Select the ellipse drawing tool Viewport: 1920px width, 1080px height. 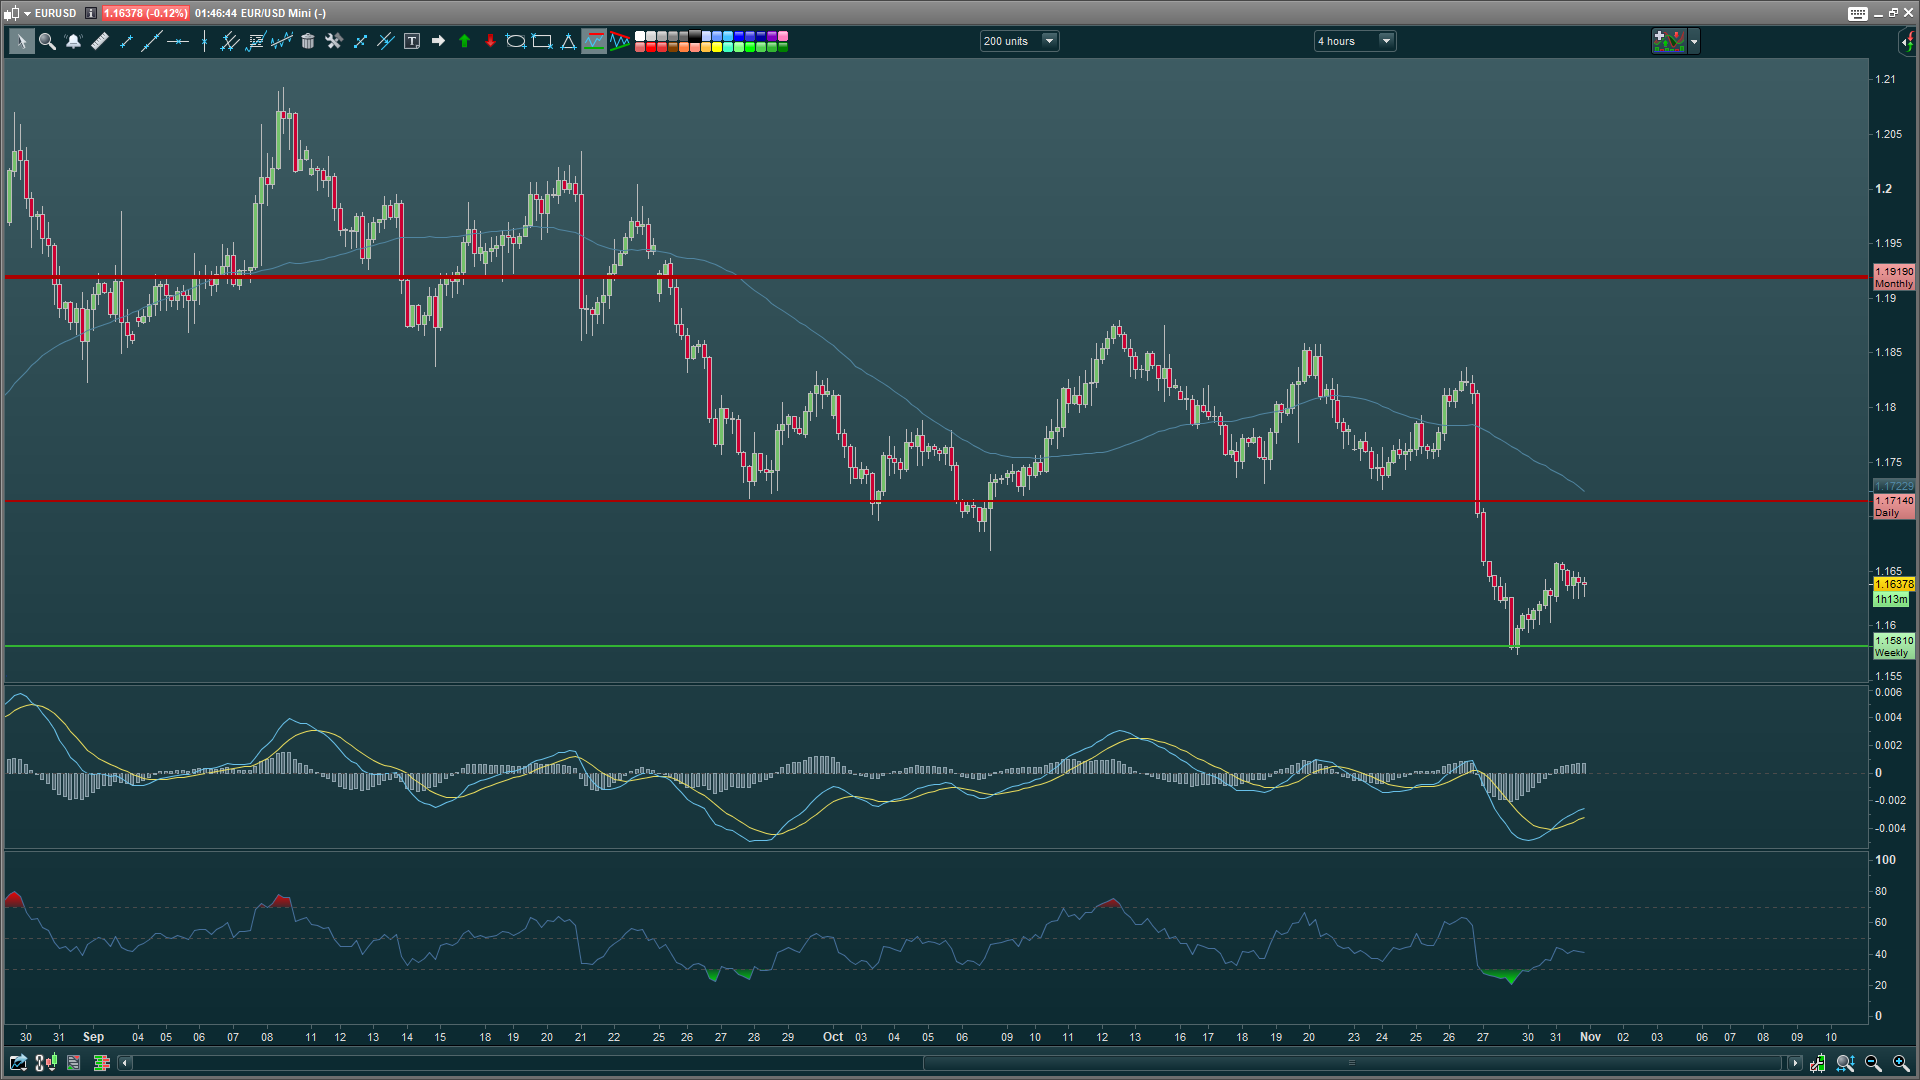pos(516,41)
